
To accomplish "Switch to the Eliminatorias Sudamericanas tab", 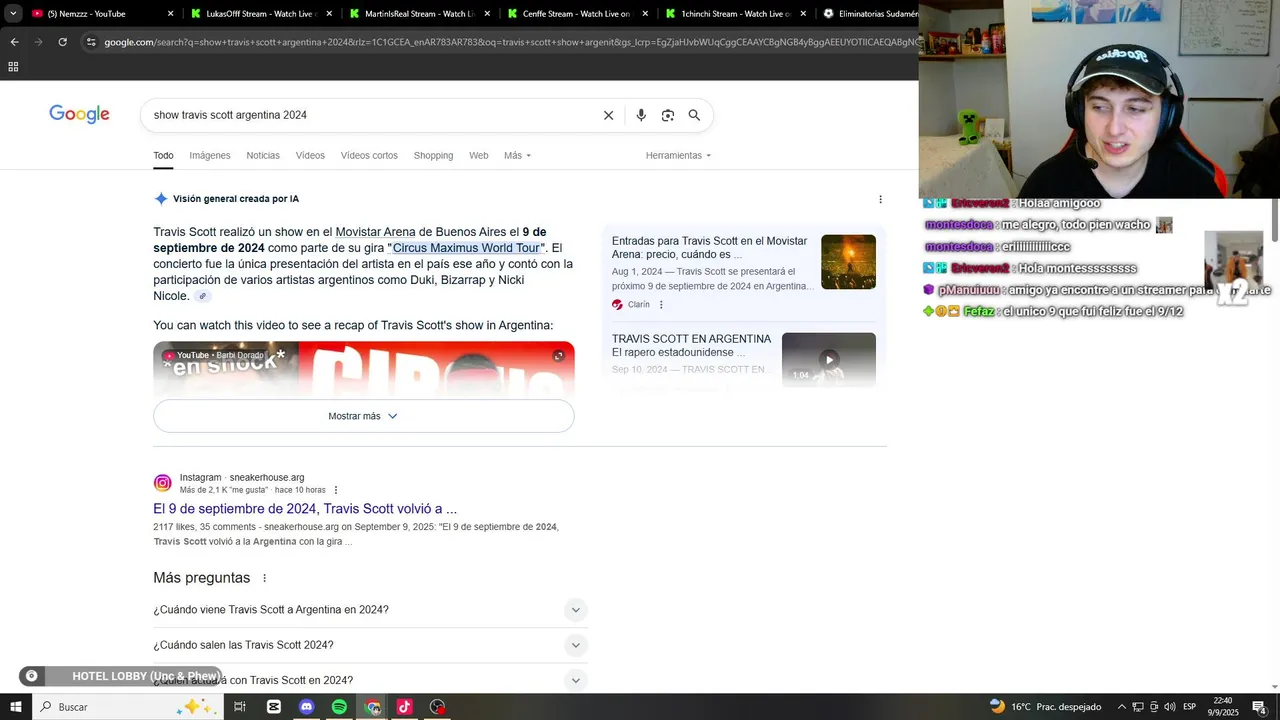I will pyautogui.click(x=868, y=14).
